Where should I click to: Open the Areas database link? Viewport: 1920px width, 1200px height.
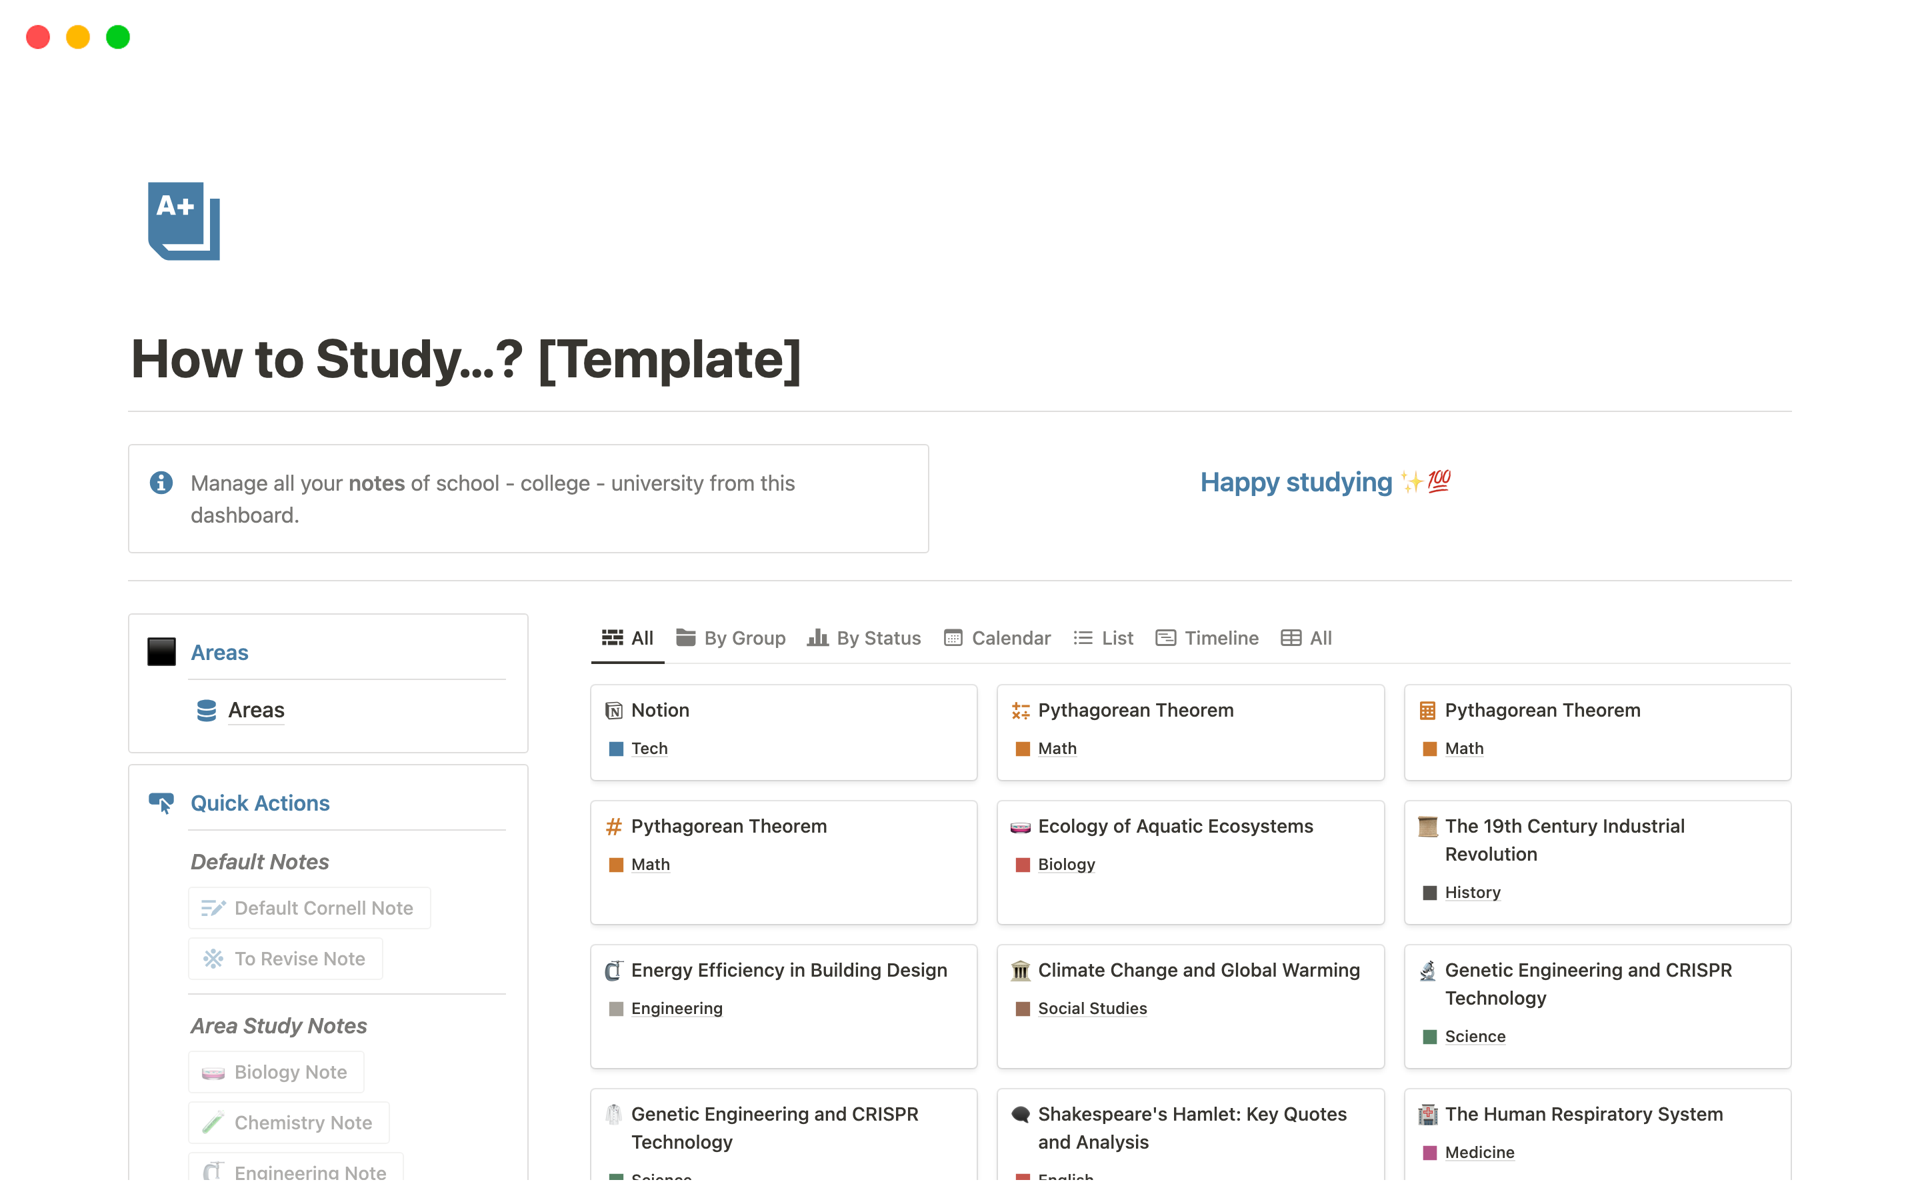tap(256, 710)
